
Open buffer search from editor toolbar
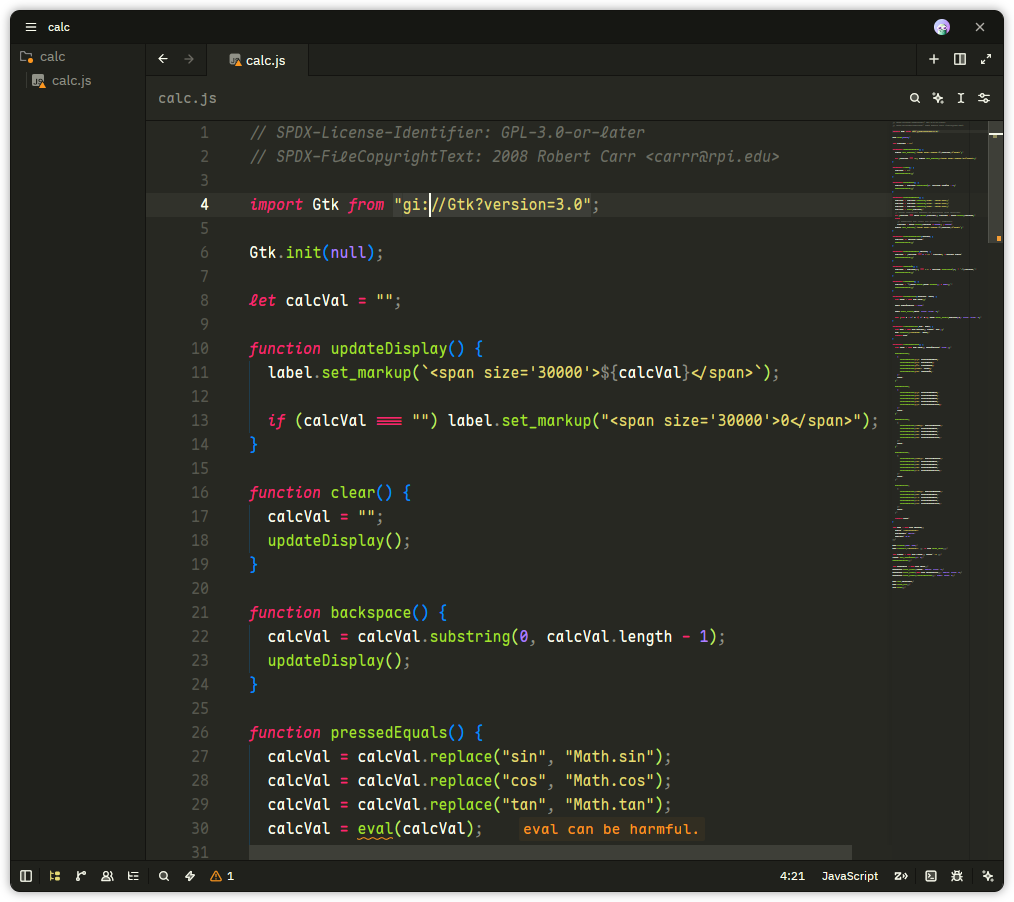tap(914, 98)
